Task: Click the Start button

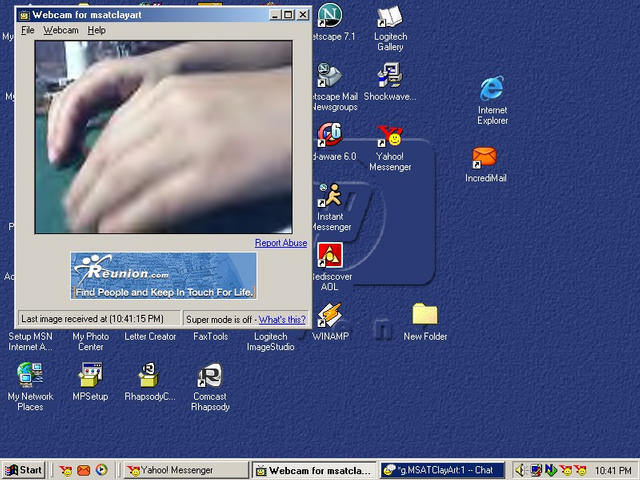Action: [x=24, y=470]
